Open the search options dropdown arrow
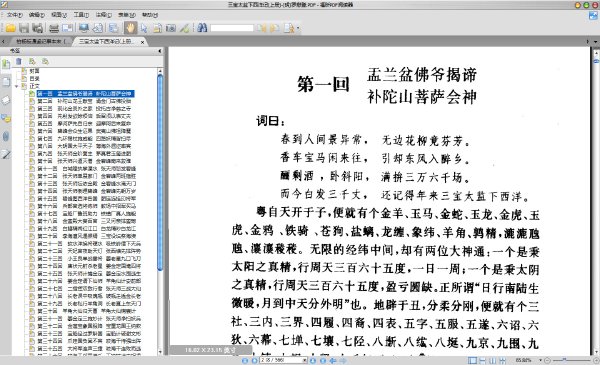 (298, 28)
